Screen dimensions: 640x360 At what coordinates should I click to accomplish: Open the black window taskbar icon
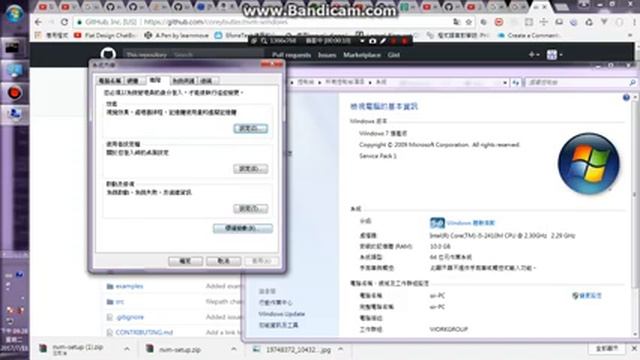[14, 48]
